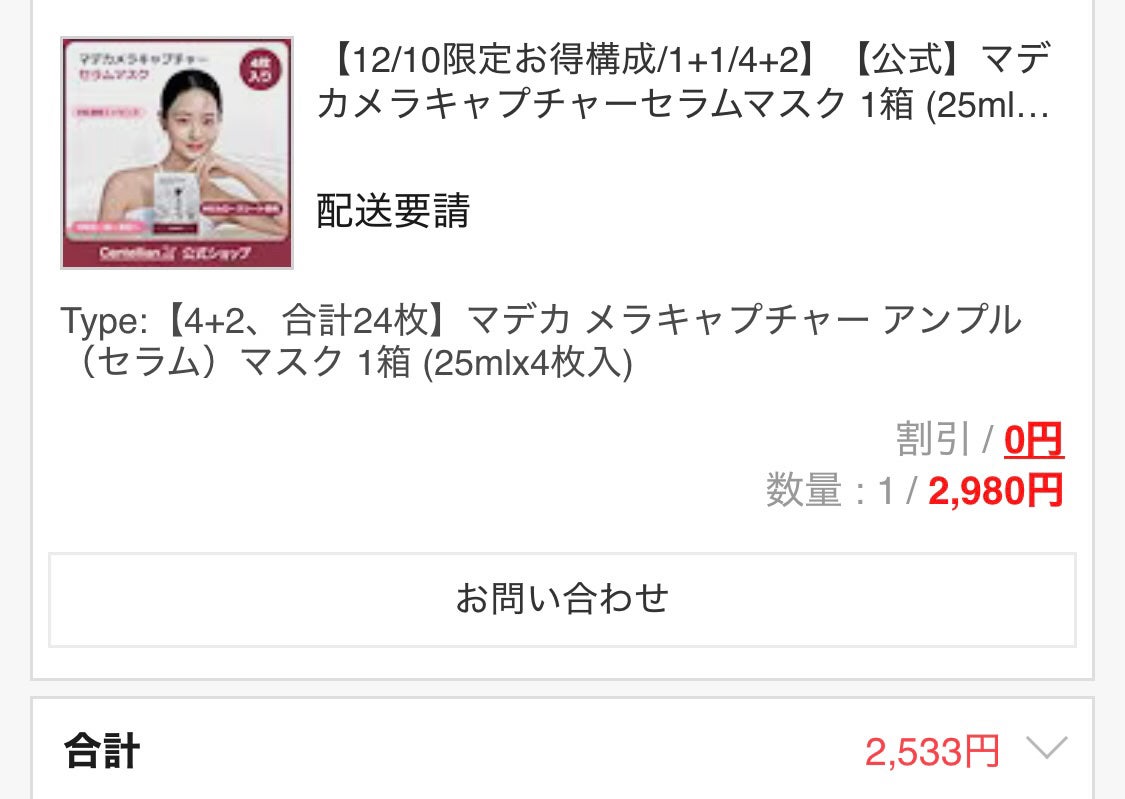1125x799 pixels.
Task: Select the Type: 【4+2、合計24枚】 option description
Action: pos(540,341)
